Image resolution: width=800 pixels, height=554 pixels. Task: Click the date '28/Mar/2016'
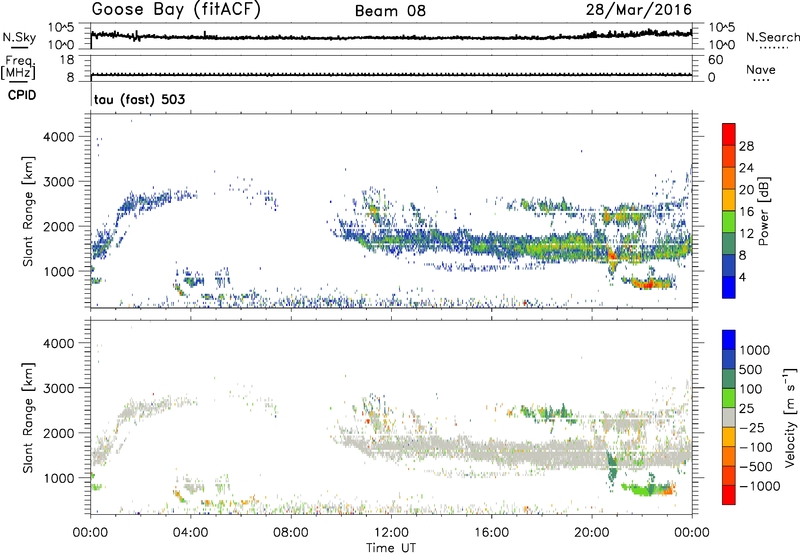point(639,10)
